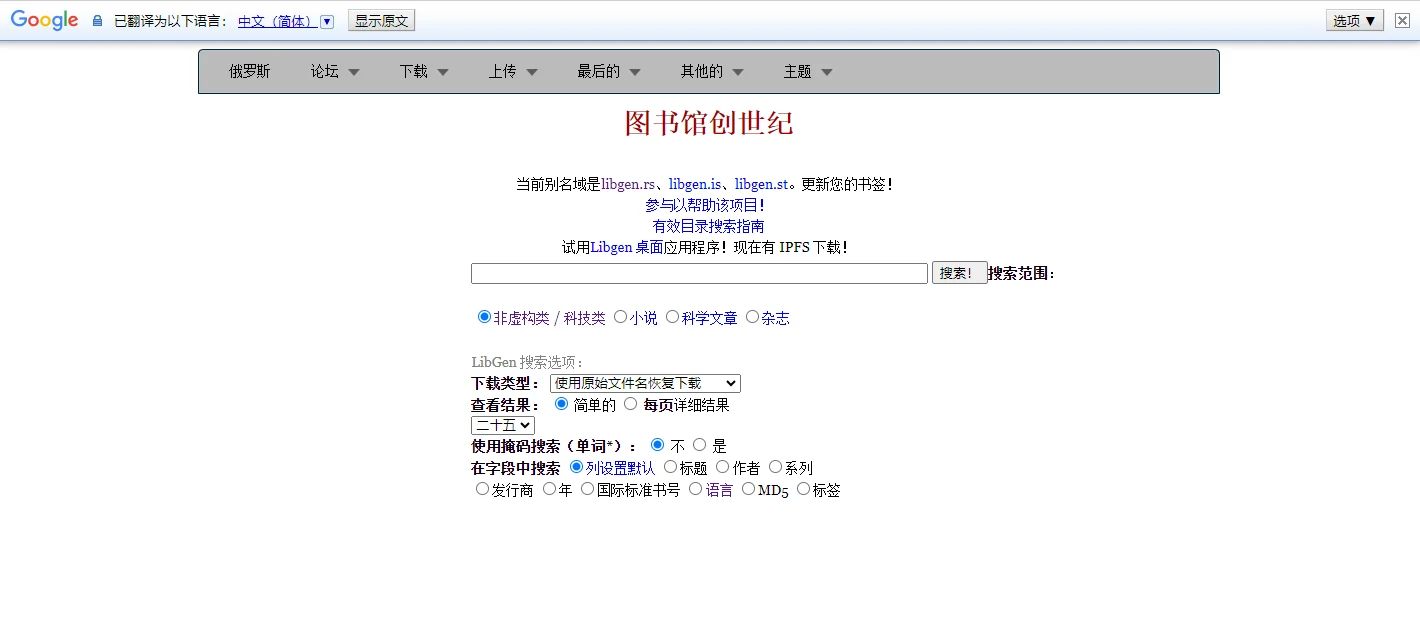Select the 每页详细结果 radio button
The width and height of the screenshot is (1420, 630).
point(630,404)
